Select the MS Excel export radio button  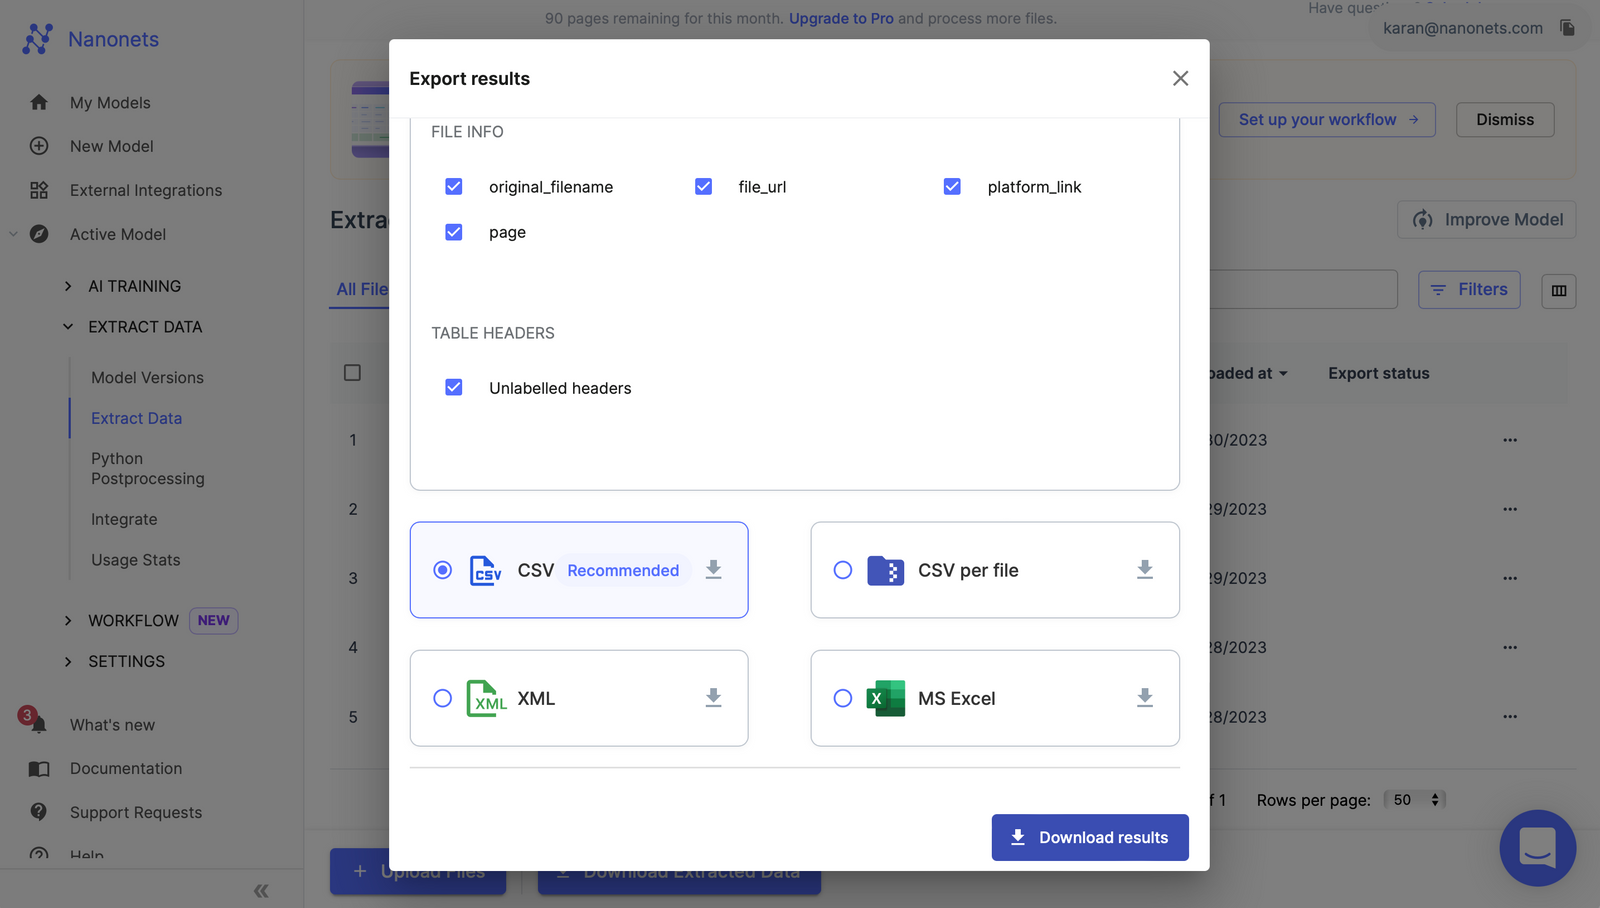coord(843,698)
